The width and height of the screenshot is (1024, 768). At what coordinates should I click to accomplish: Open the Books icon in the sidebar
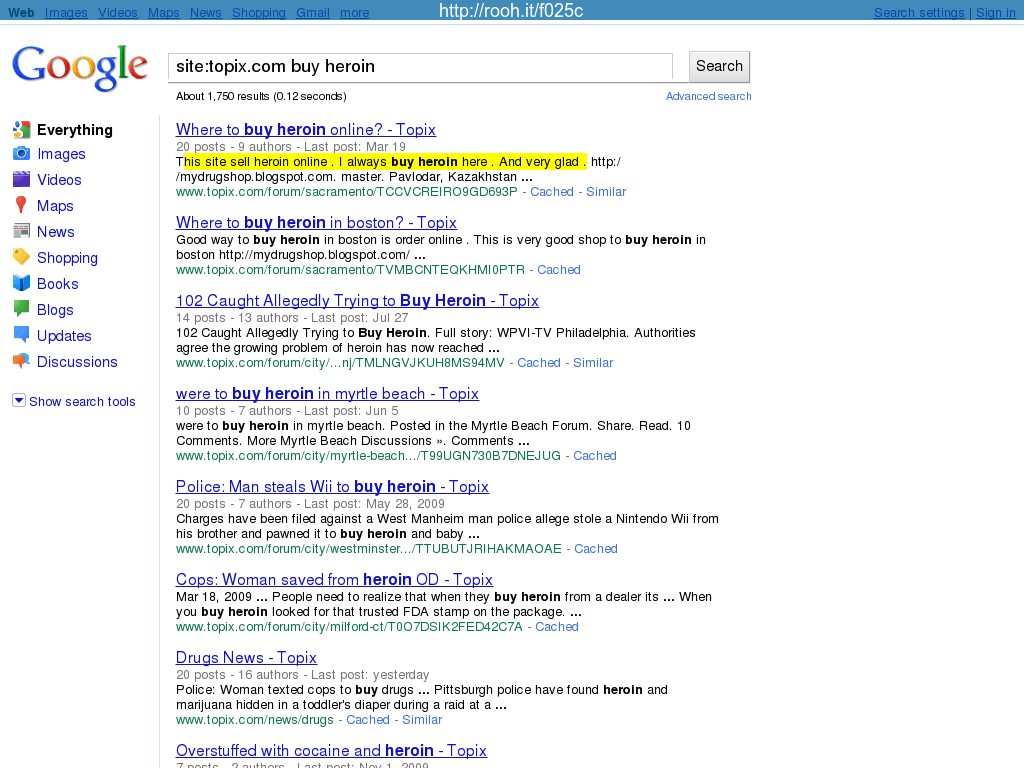[x=21, y=284]
